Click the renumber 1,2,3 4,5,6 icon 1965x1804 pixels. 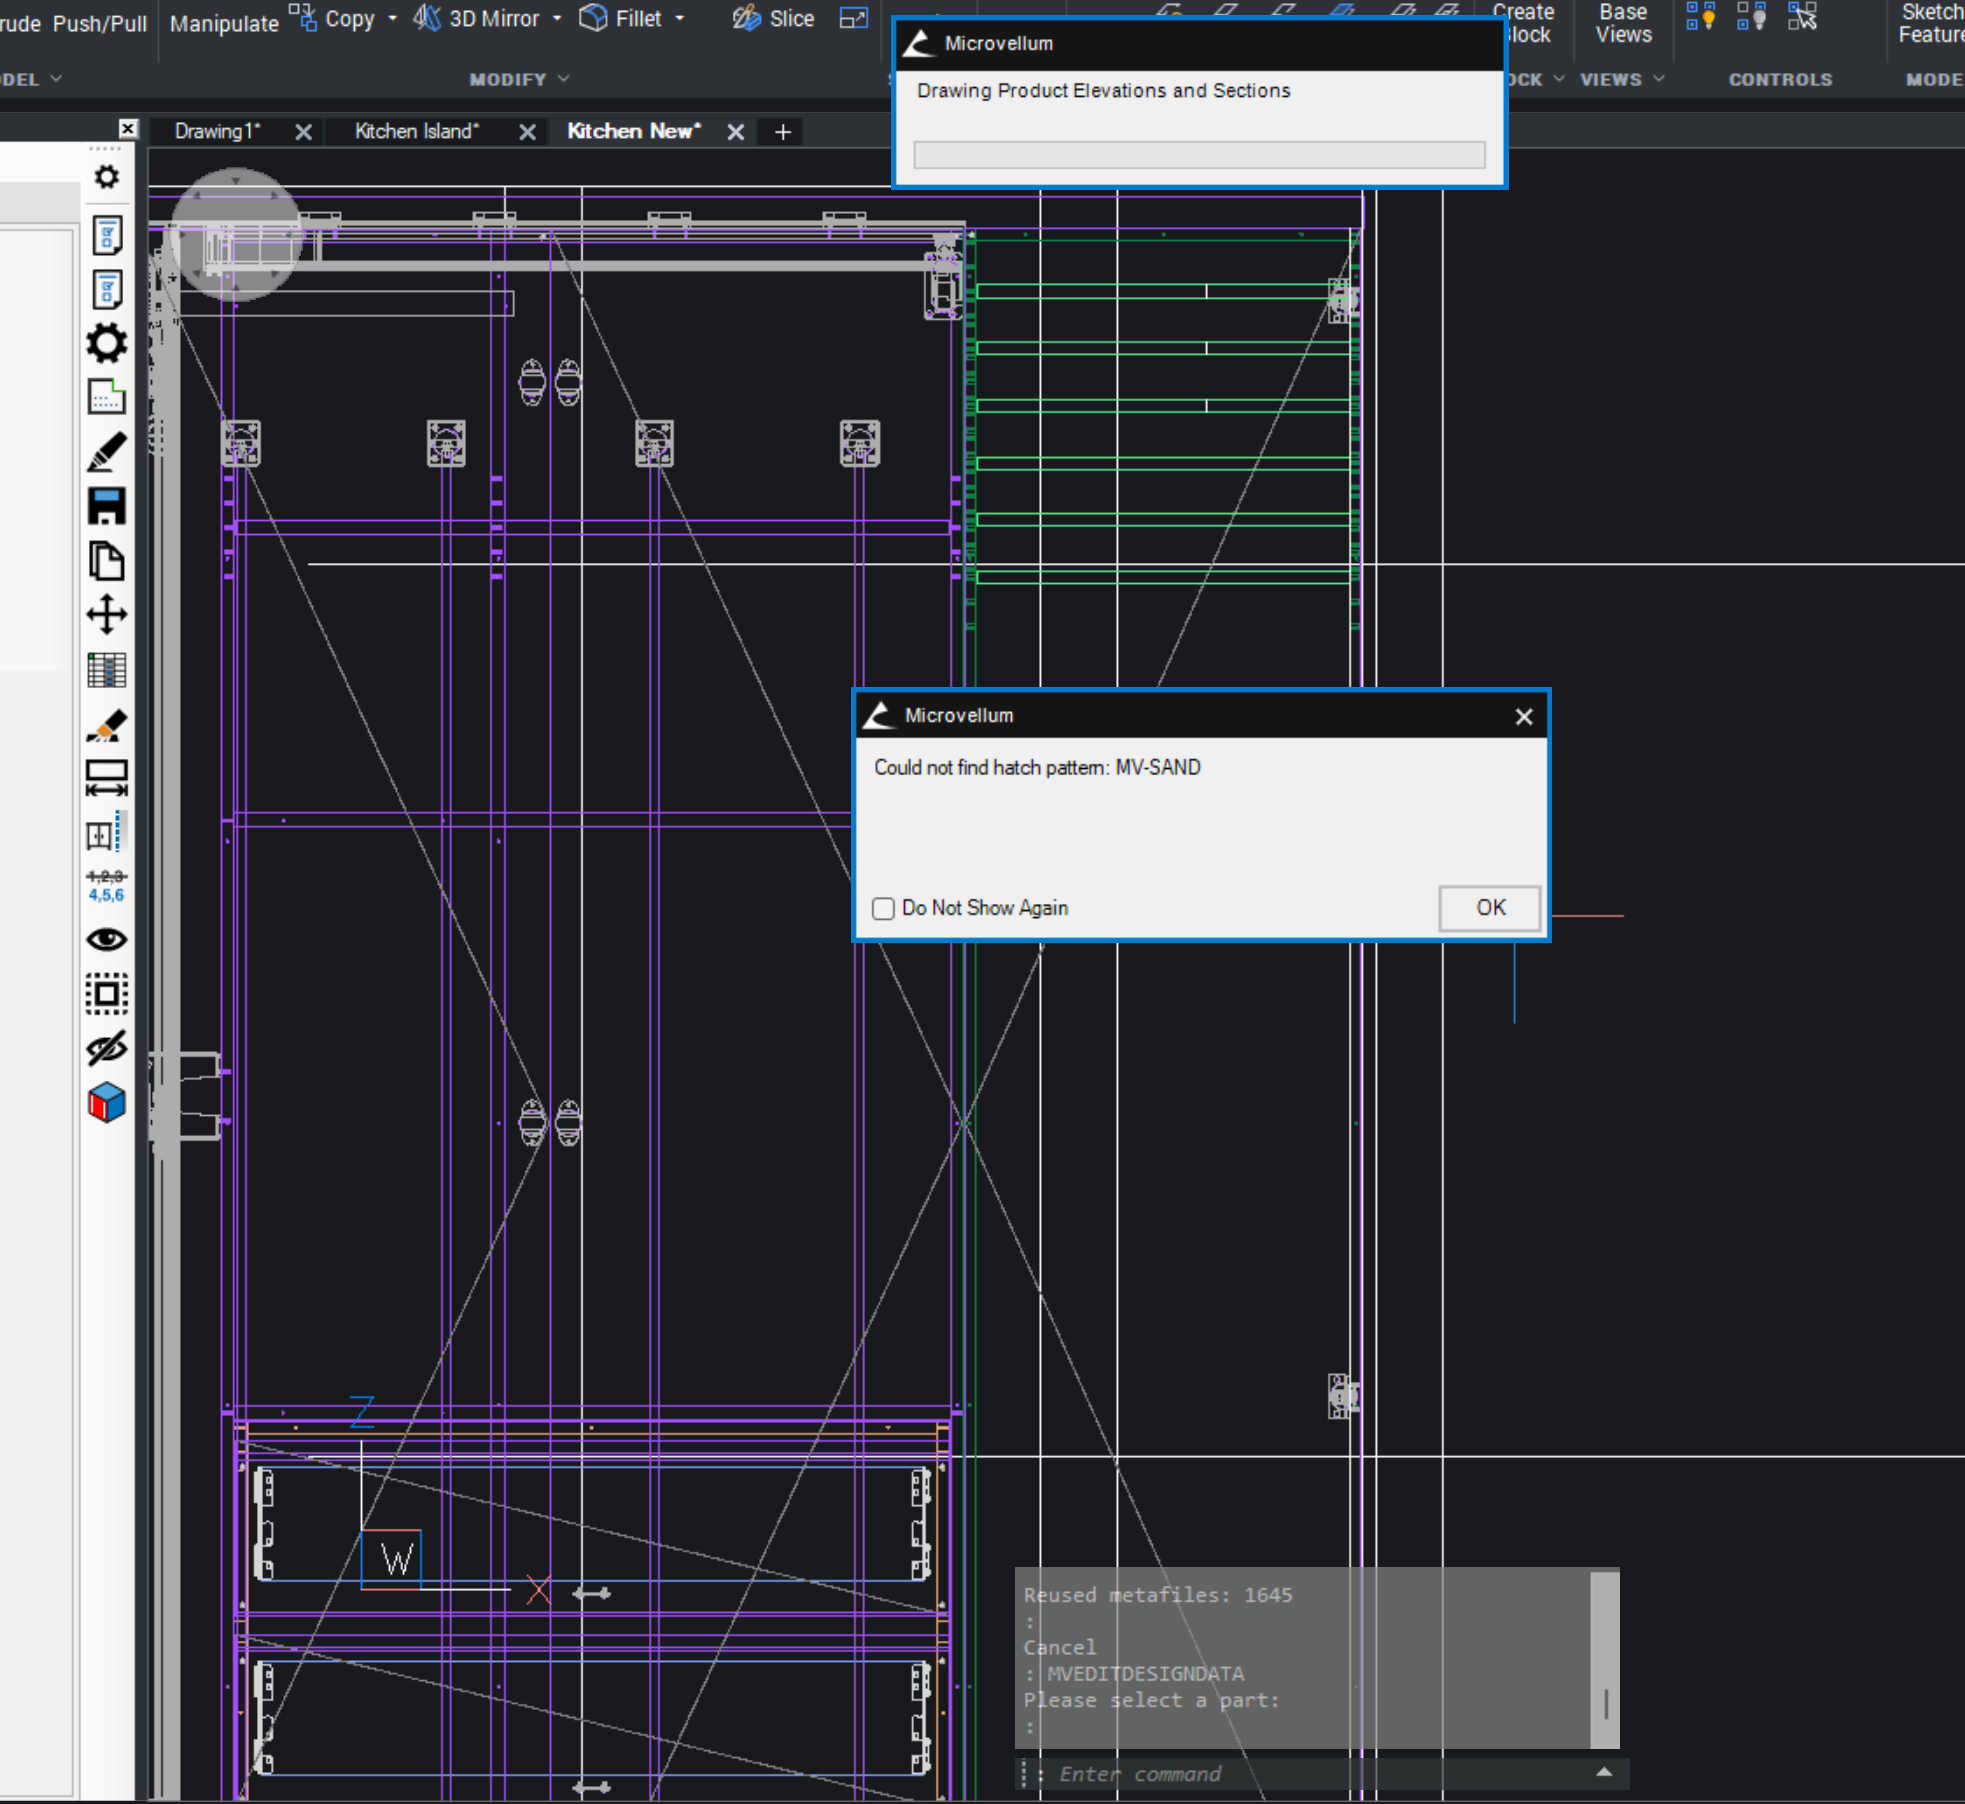[106, 886]
